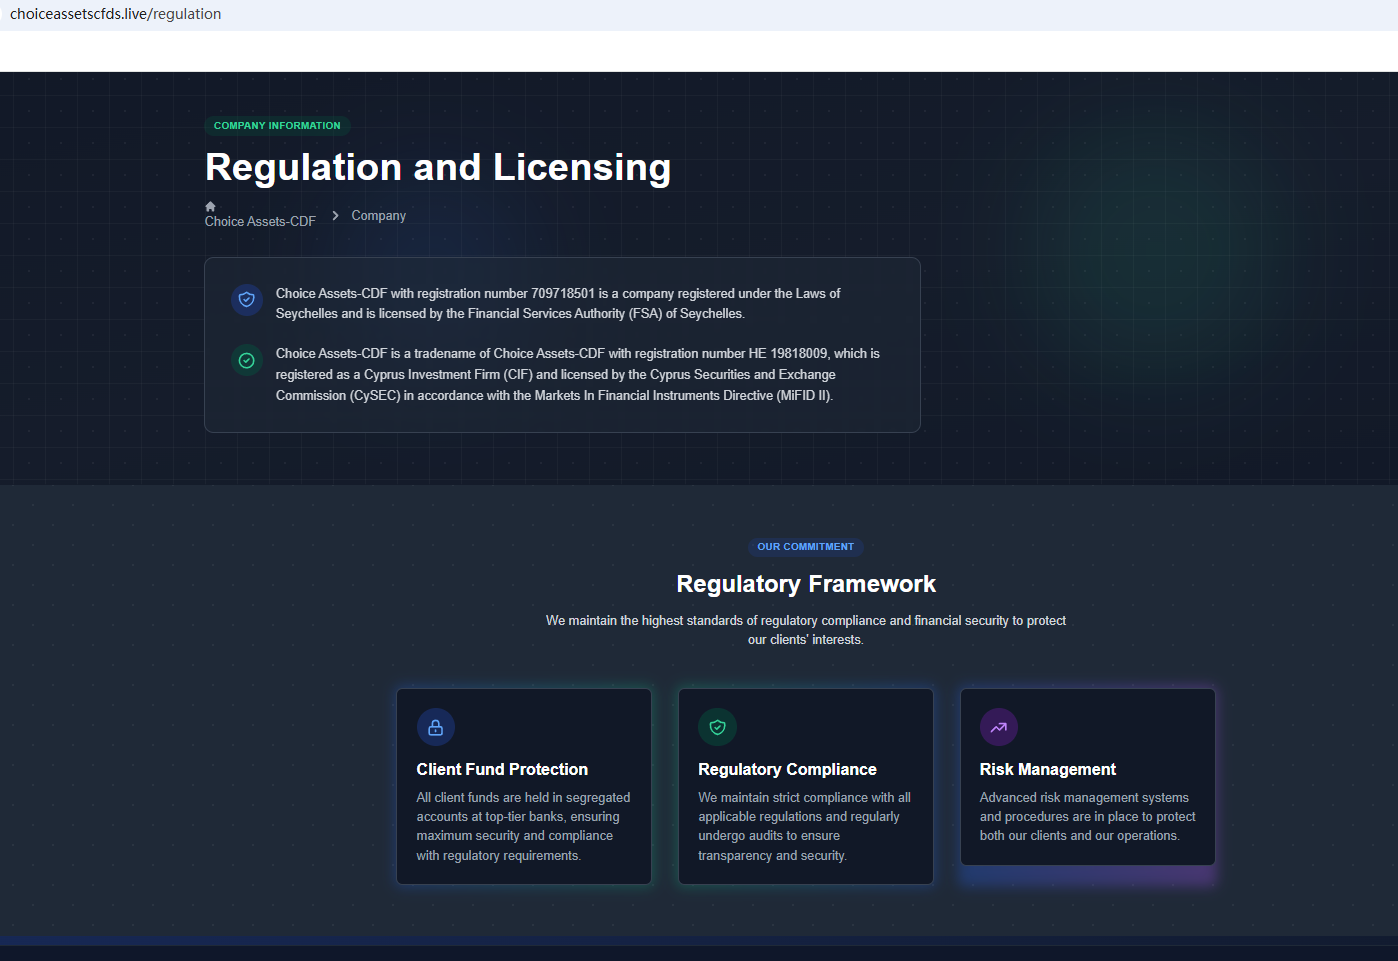Select the Company breadcrumb item
The width and height of the screenshot is (1398, 961).
378,215
